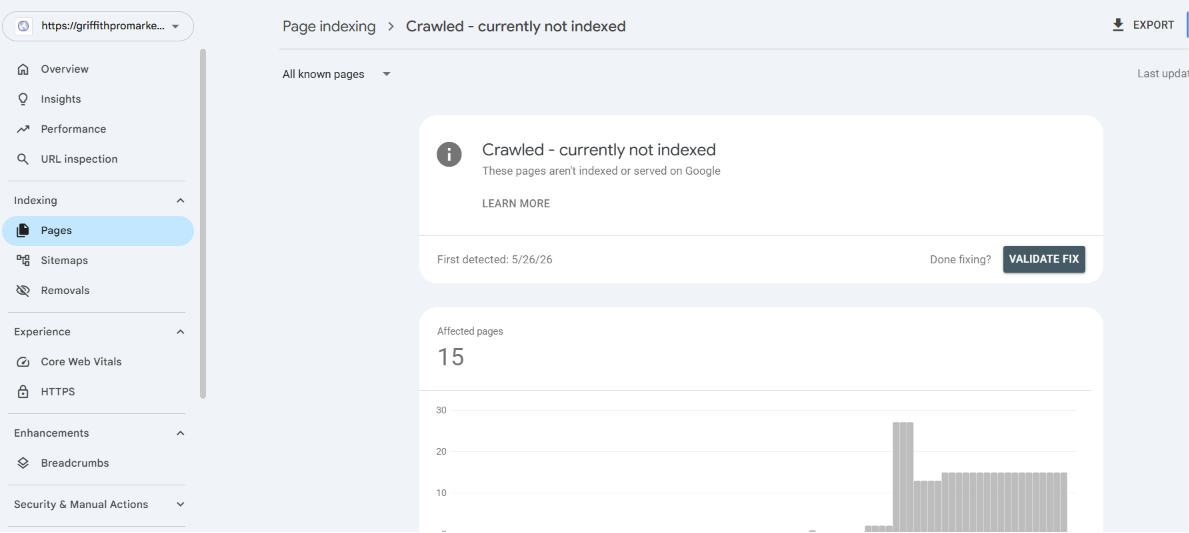Screen dimensions: 1189x533
Task: Click the Export download icon
Action: click(x=1118, y=25)
